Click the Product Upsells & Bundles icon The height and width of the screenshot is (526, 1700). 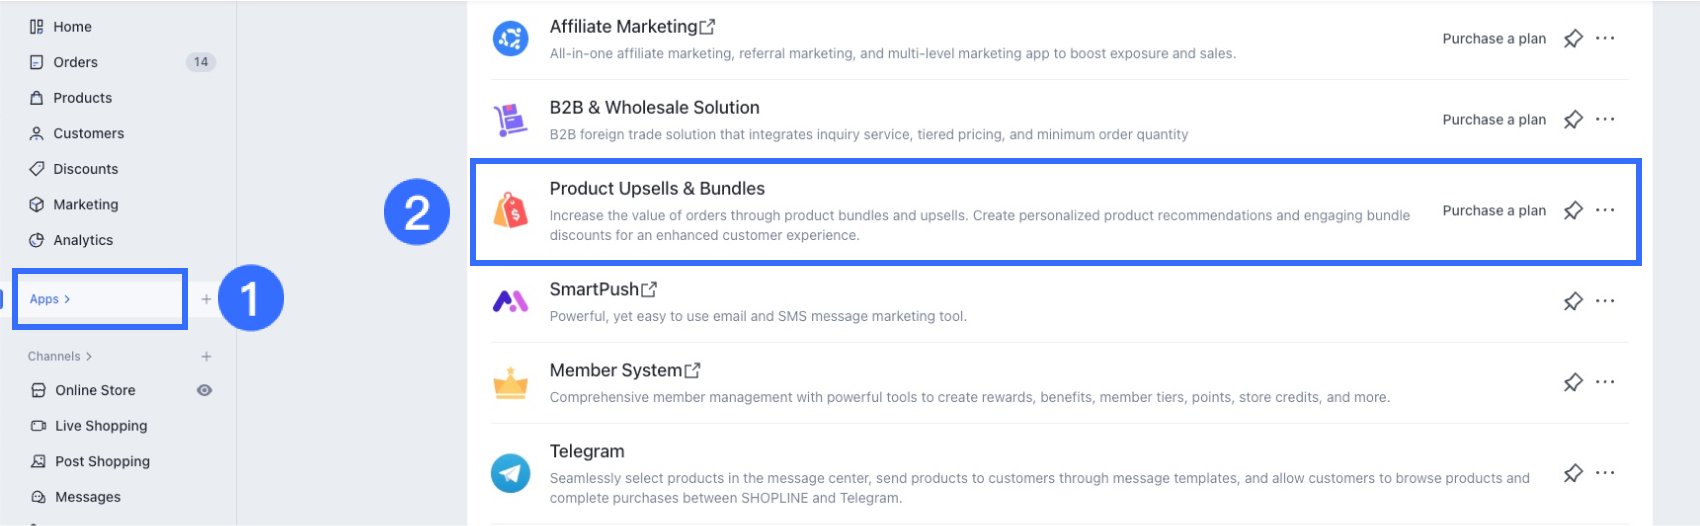pyautogui.click(x=511, y=211)
